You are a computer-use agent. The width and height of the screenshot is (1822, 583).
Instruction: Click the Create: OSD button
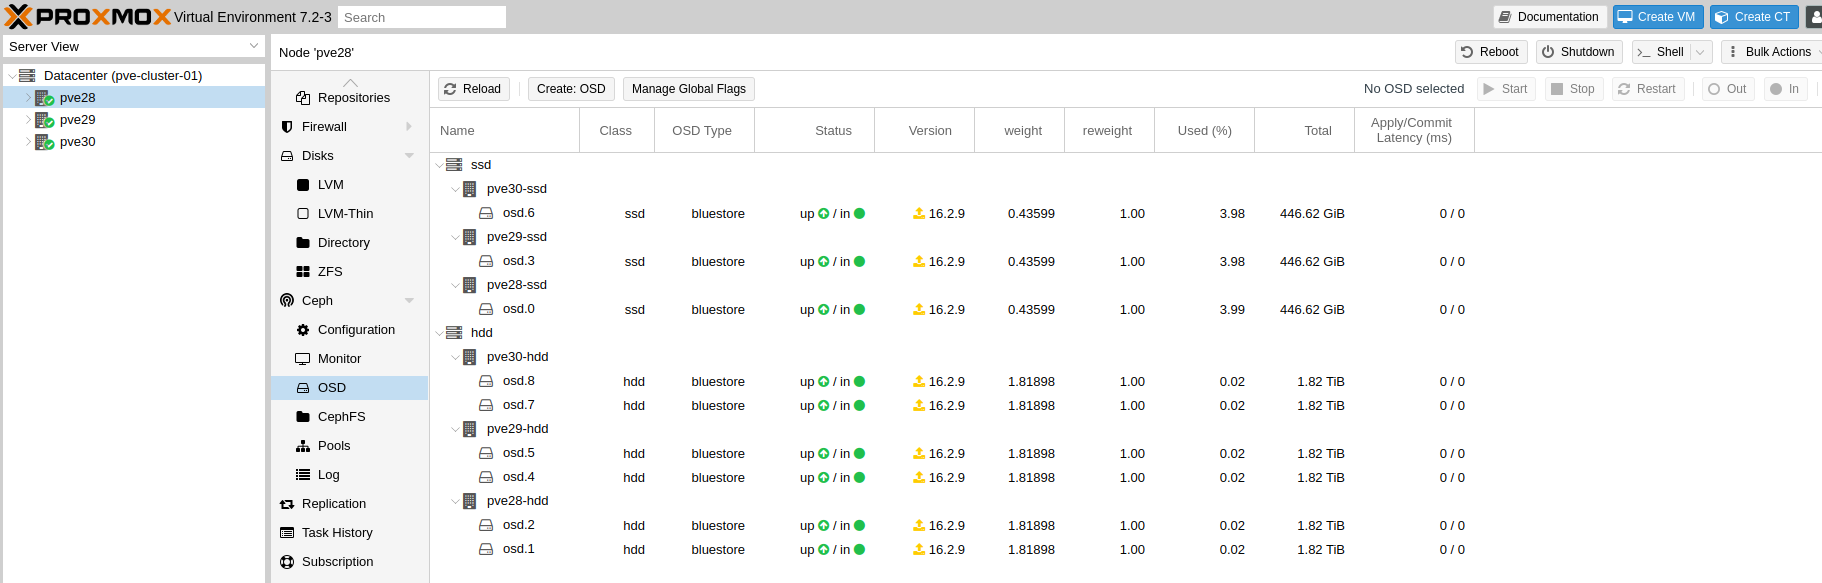pyautogui.click(x=571, y=89)
